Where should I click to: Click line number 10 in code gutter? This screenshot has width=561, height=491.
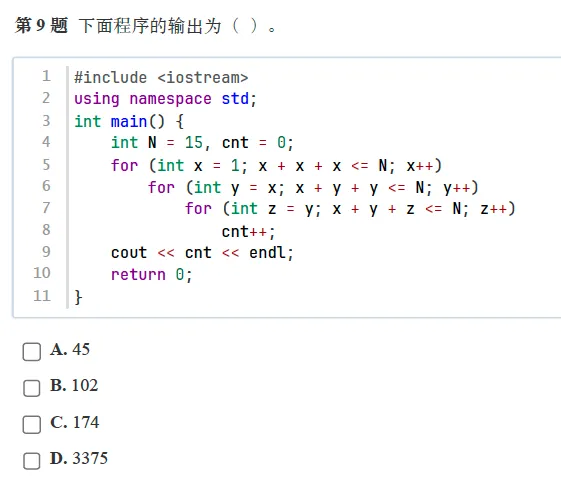coord(42,273)
